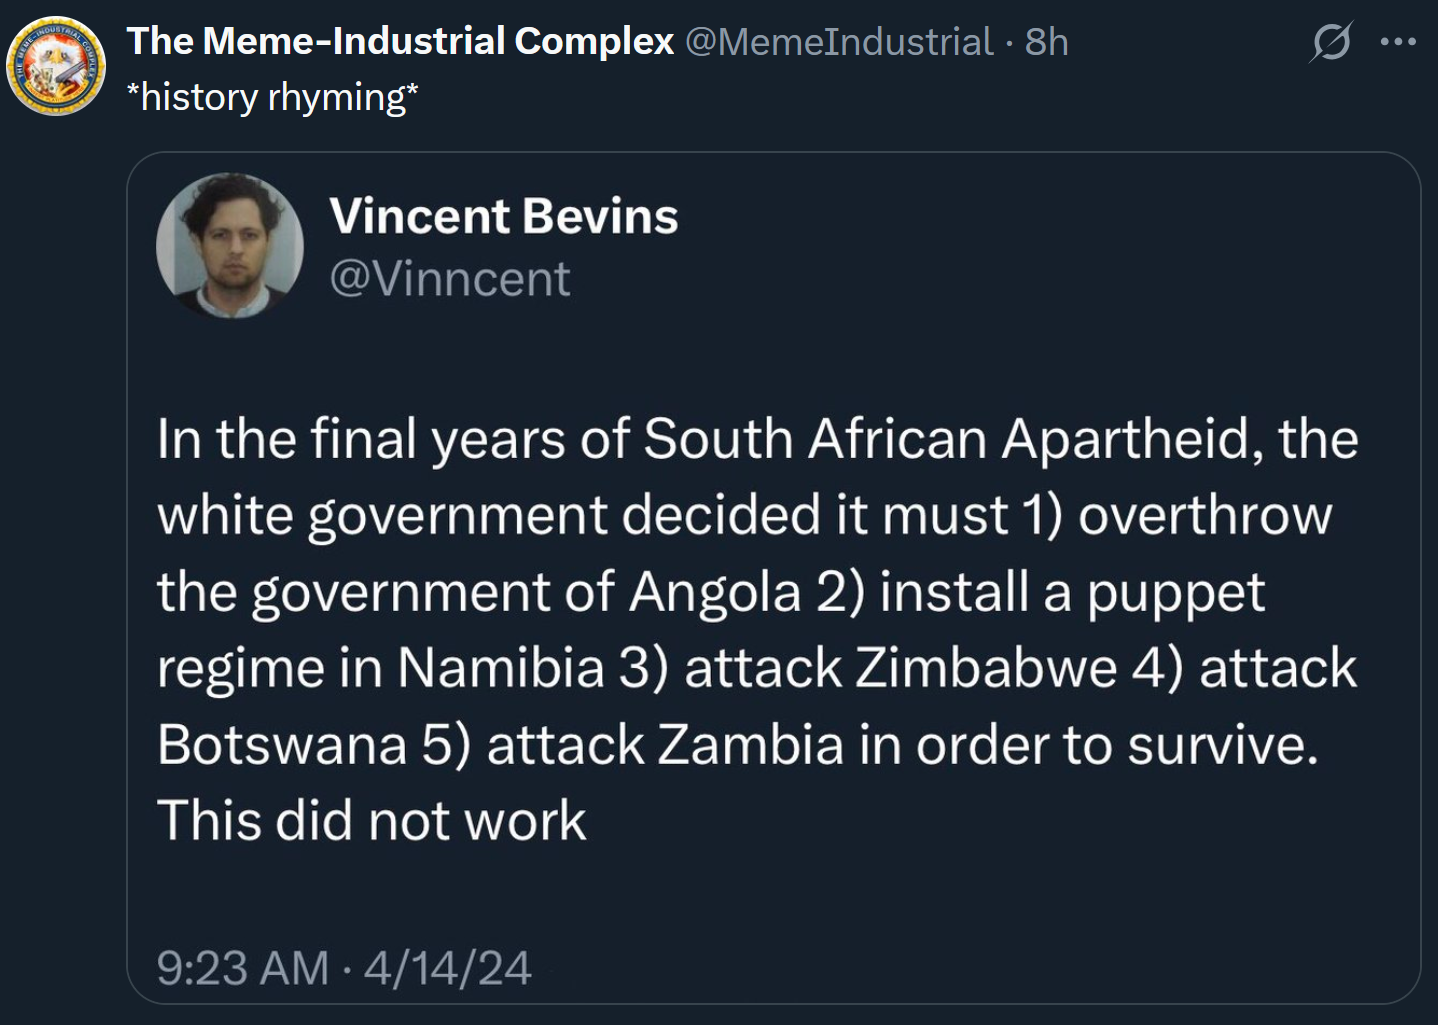
Task: Open the Grok explain-post icon
Action: click(1331, 42)
